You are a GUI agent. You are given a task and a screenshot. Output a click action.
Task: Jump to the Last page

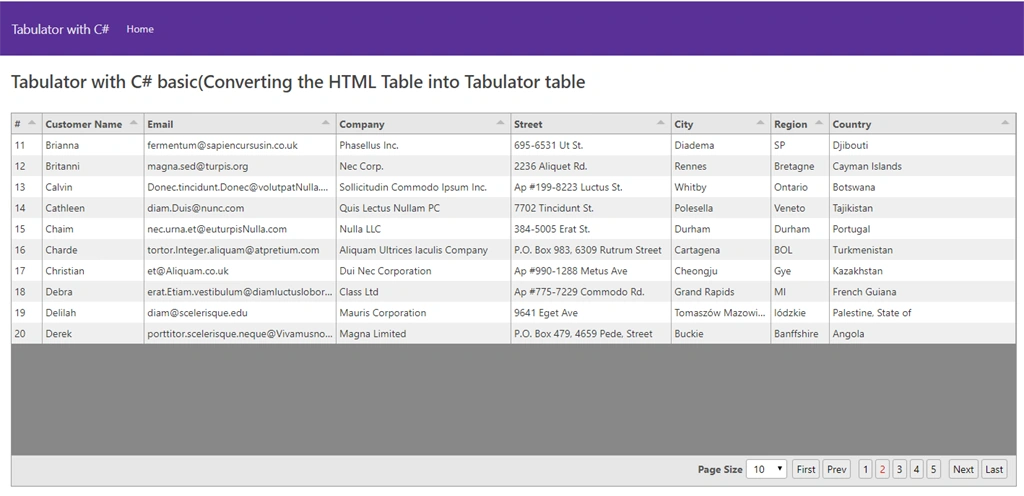994,469
